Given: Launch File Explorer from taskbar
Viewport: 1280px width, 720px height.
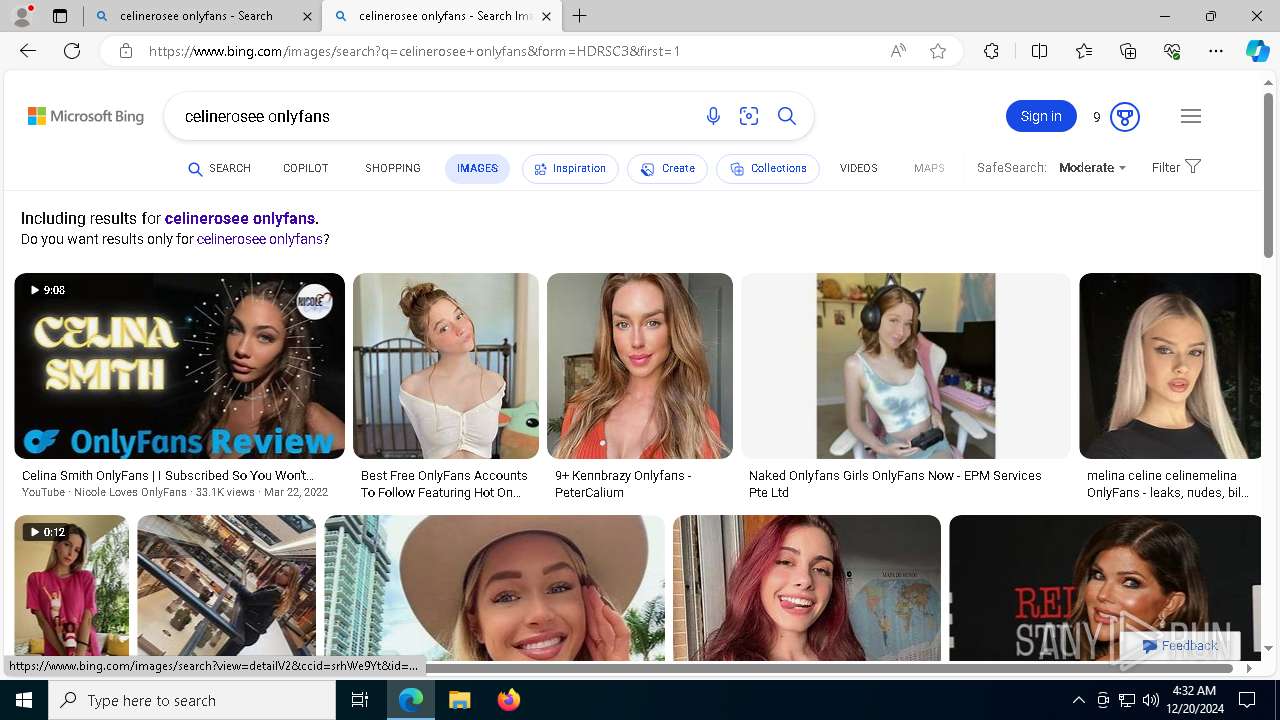Looking at the screenshot, I should (x=460, y=700).
